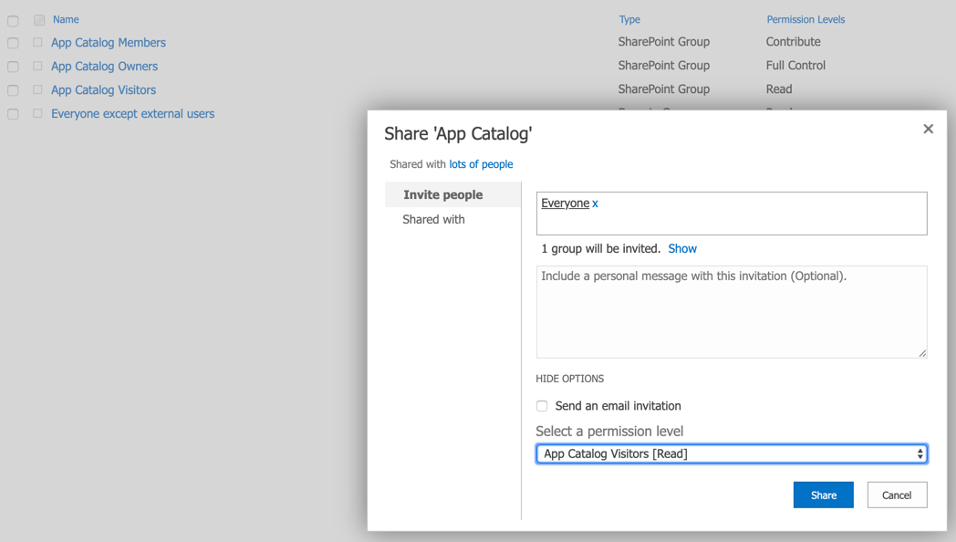Click SharePoint Group type in Visitors row
The height and width of the screenshot is (542, 956).
click(664, 89)
